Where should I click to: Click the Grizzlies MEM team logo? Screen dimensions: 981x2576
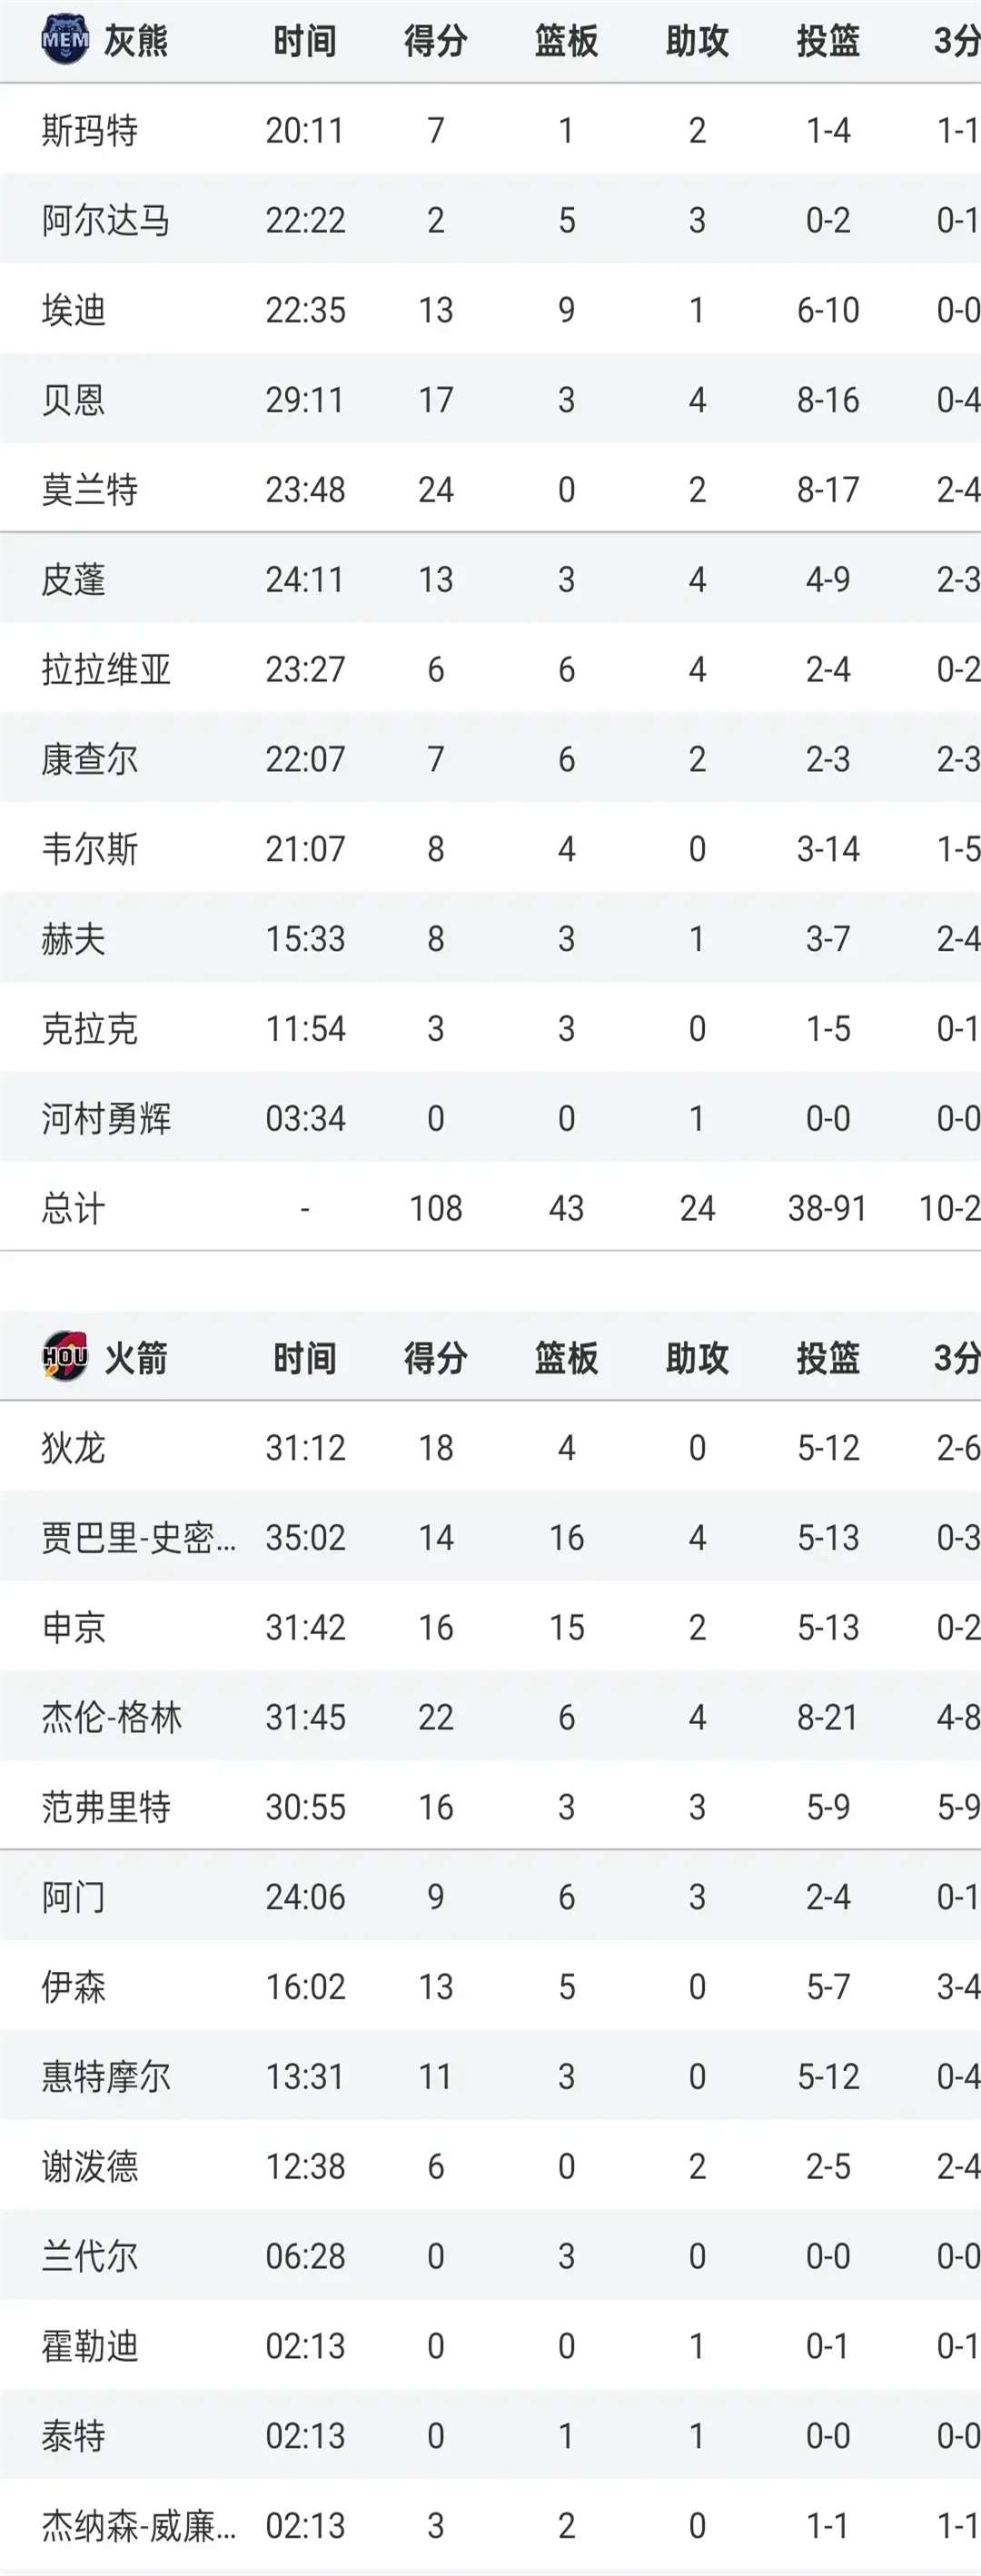65,40
